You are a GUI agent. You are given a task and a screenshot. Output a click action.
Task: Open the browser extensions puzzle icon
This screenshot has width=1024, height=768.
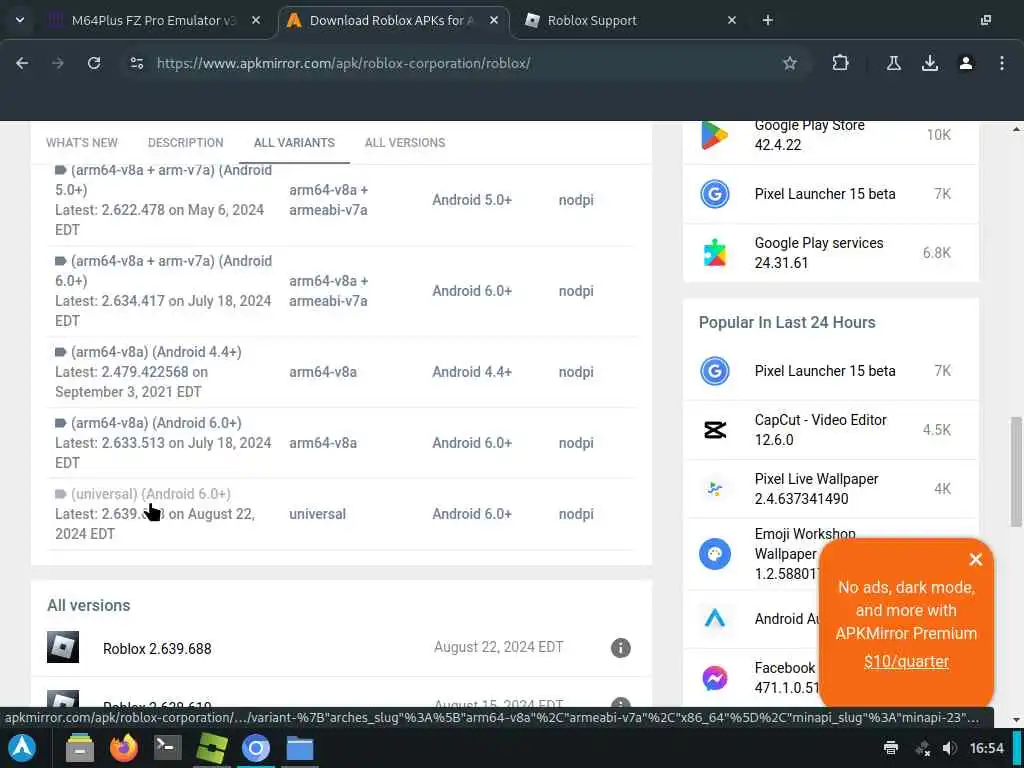(x=840, y=63)
